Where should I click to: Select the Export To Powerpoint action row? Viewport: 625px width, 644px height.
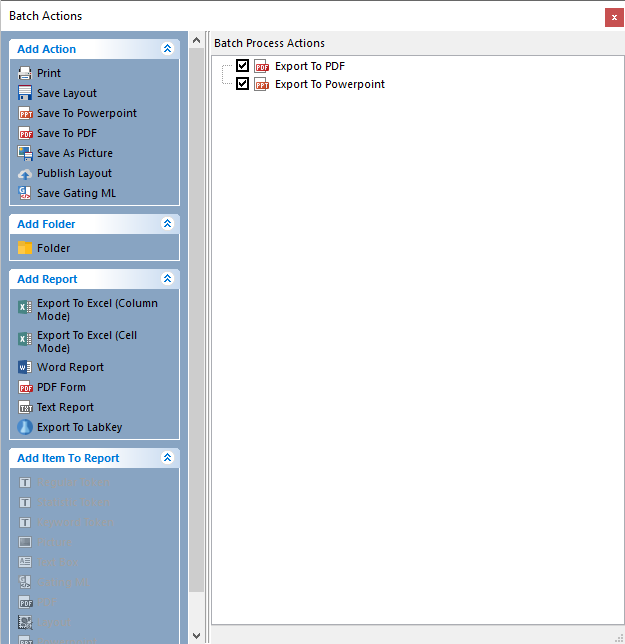pos(329,84)
